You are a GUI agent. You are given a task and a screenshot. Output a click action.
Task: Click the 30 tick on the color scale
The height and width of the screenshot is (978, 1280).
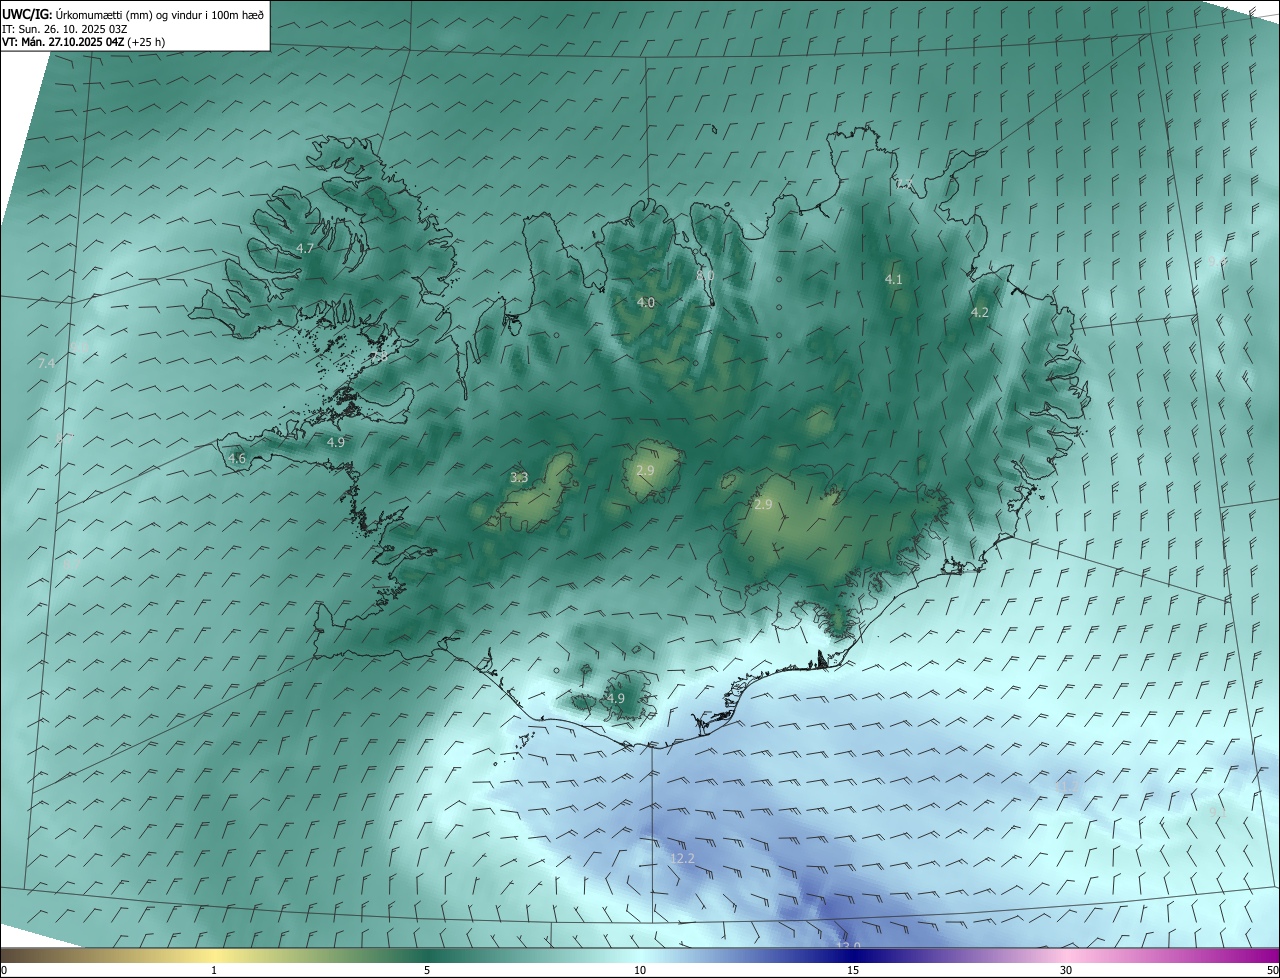click(1066, 970)
